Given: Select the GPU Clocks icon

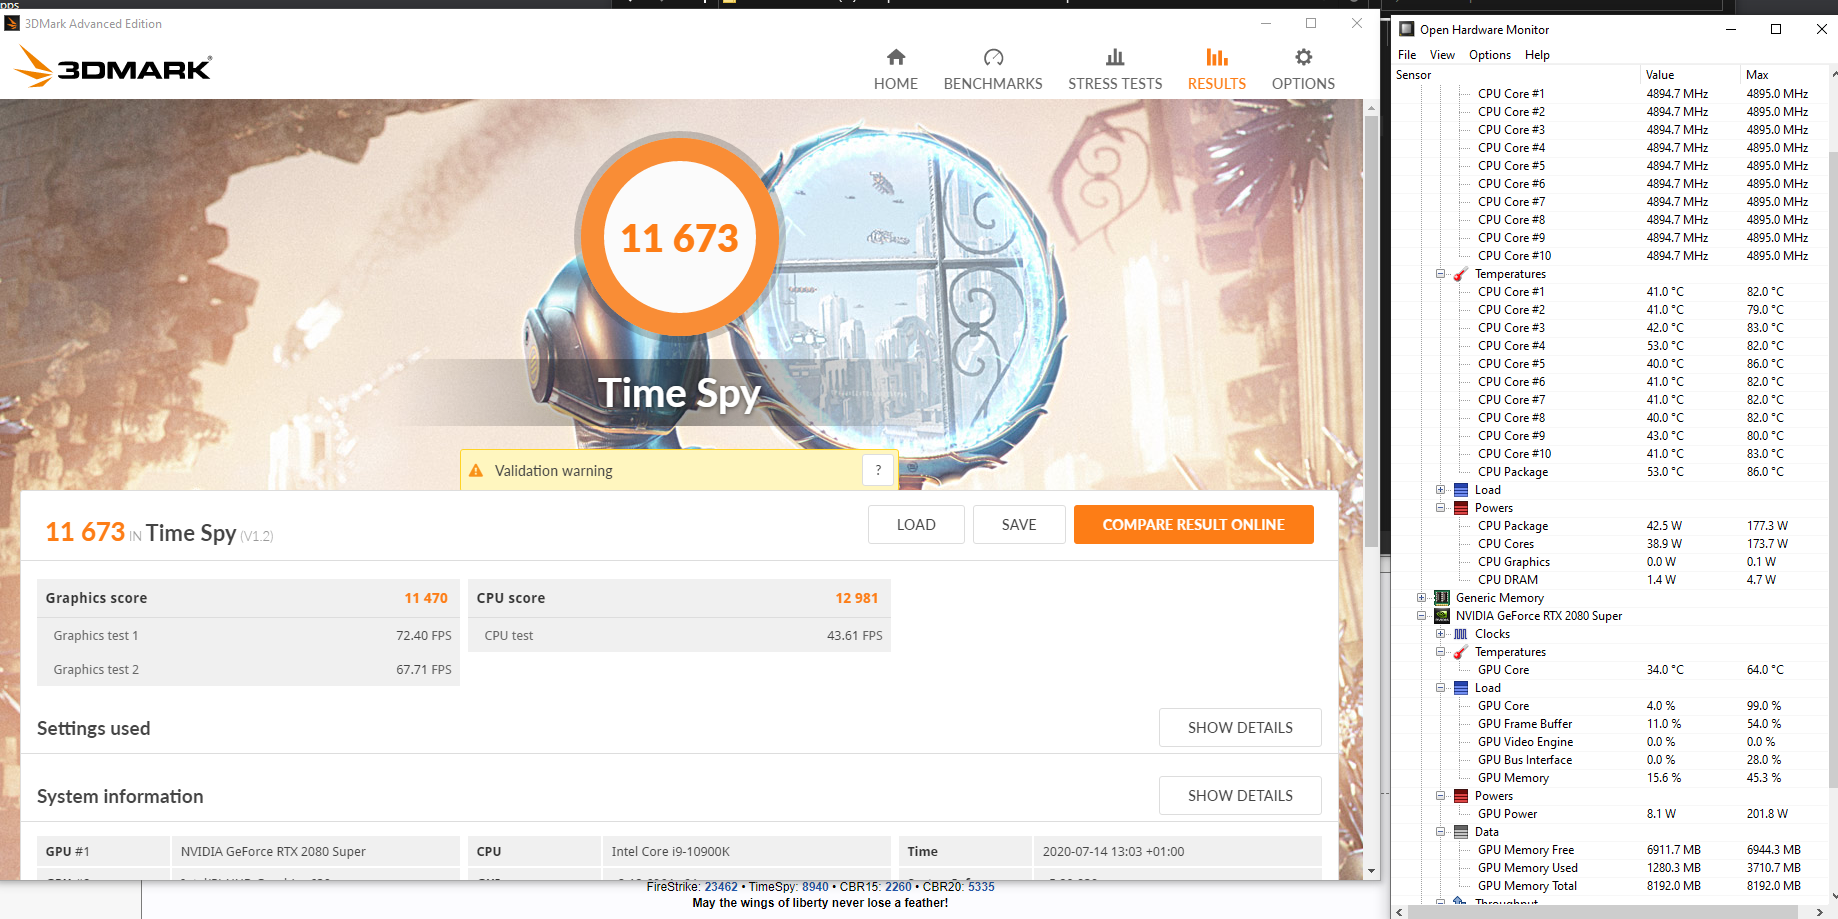Looking at the screenshot, I should [1461, 634].
